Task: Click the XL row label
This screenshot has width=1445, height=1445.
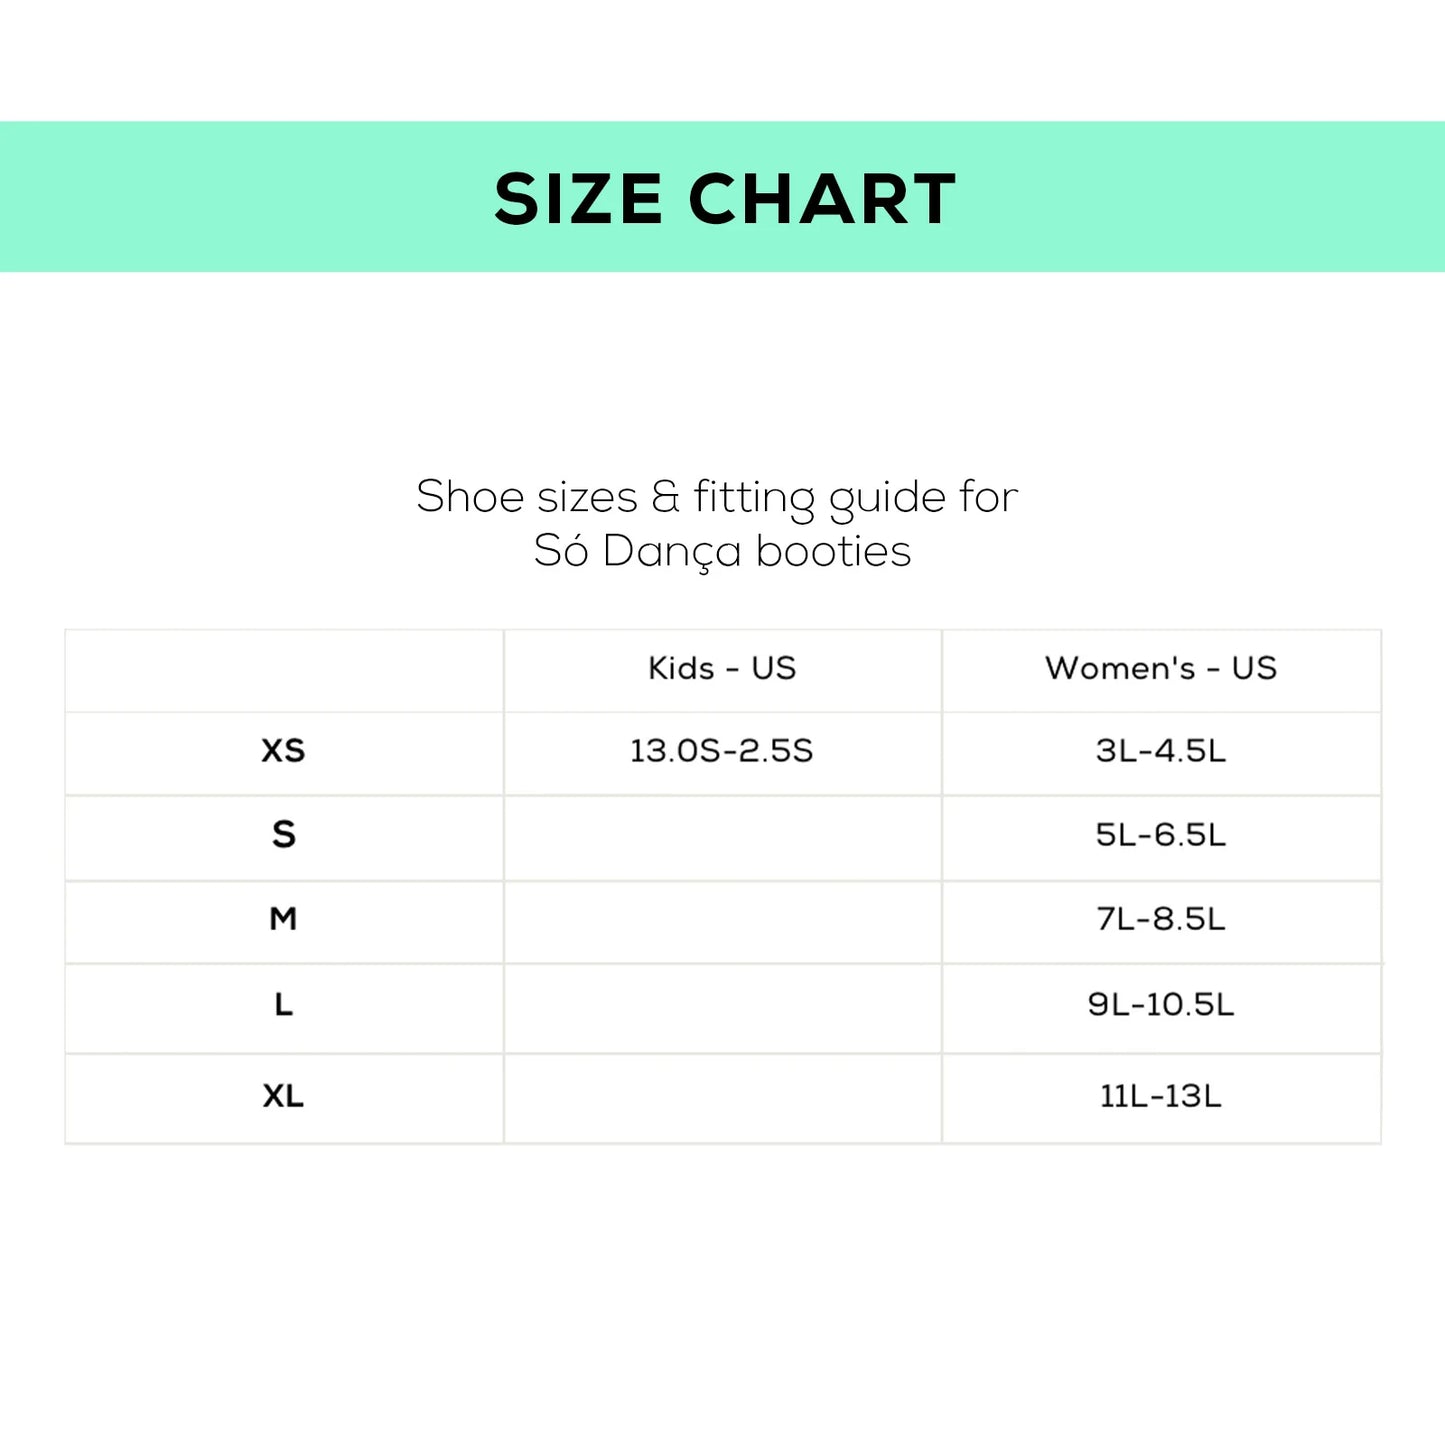Action: pos(283,1097)
